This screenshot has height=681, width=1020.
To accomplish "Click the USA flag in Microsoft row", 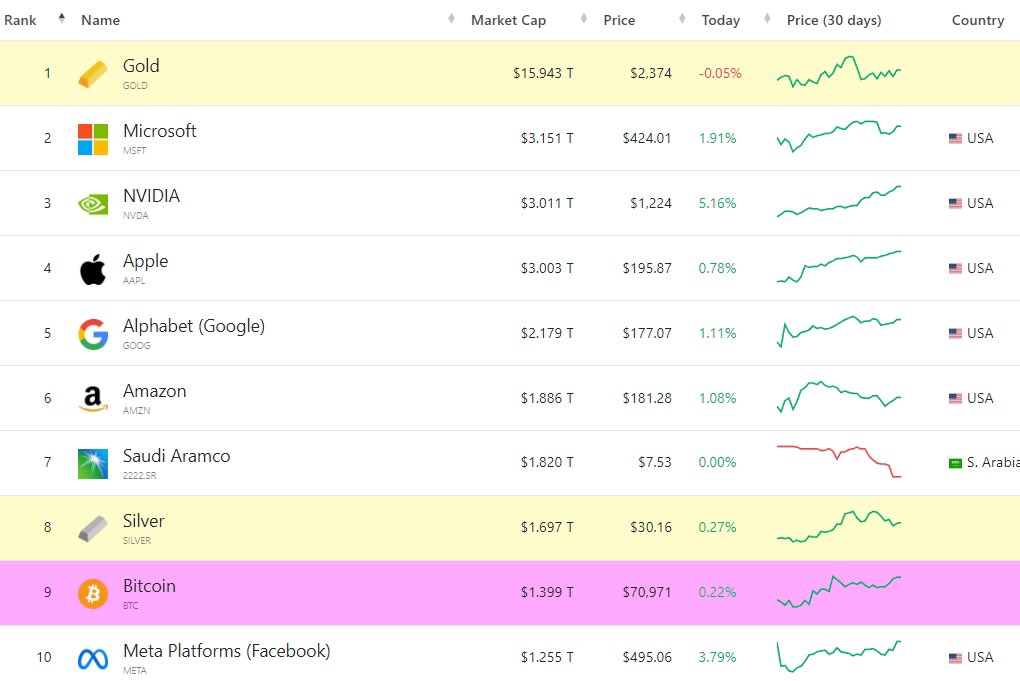I will tap(955, 138).
